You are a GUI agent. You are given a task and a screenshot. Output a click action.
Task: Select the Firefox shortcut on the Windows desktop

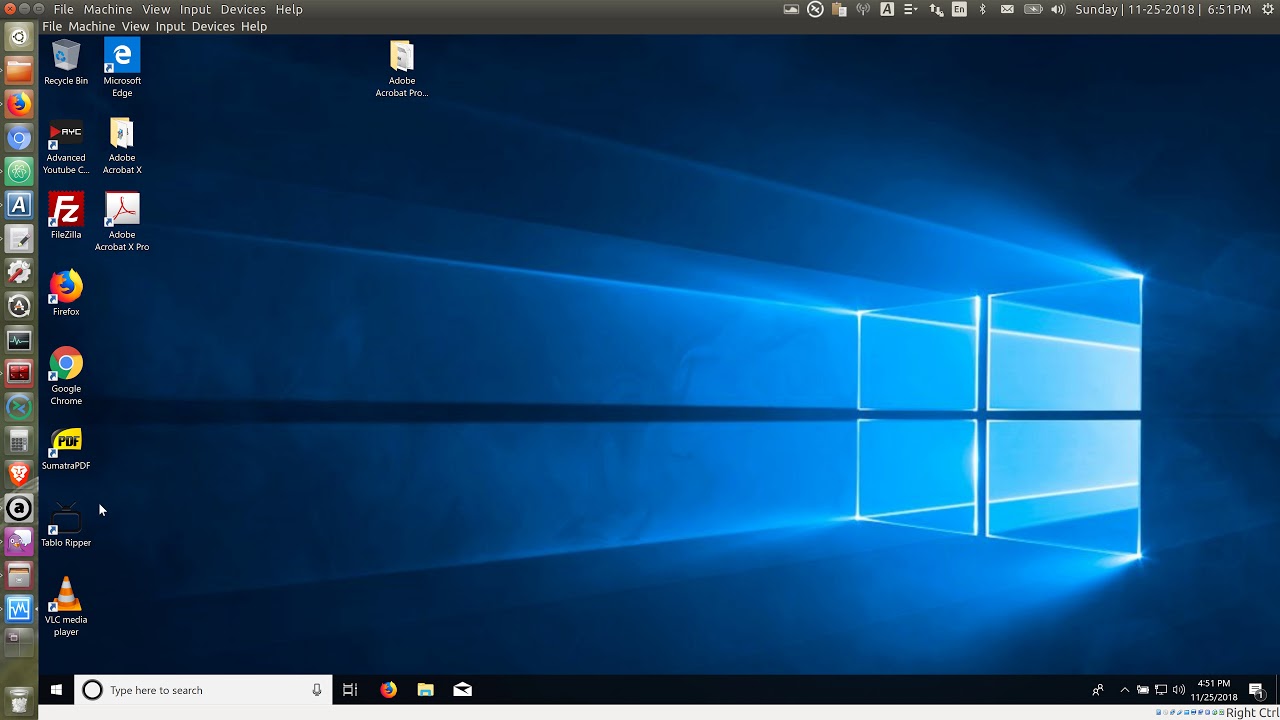66,293
